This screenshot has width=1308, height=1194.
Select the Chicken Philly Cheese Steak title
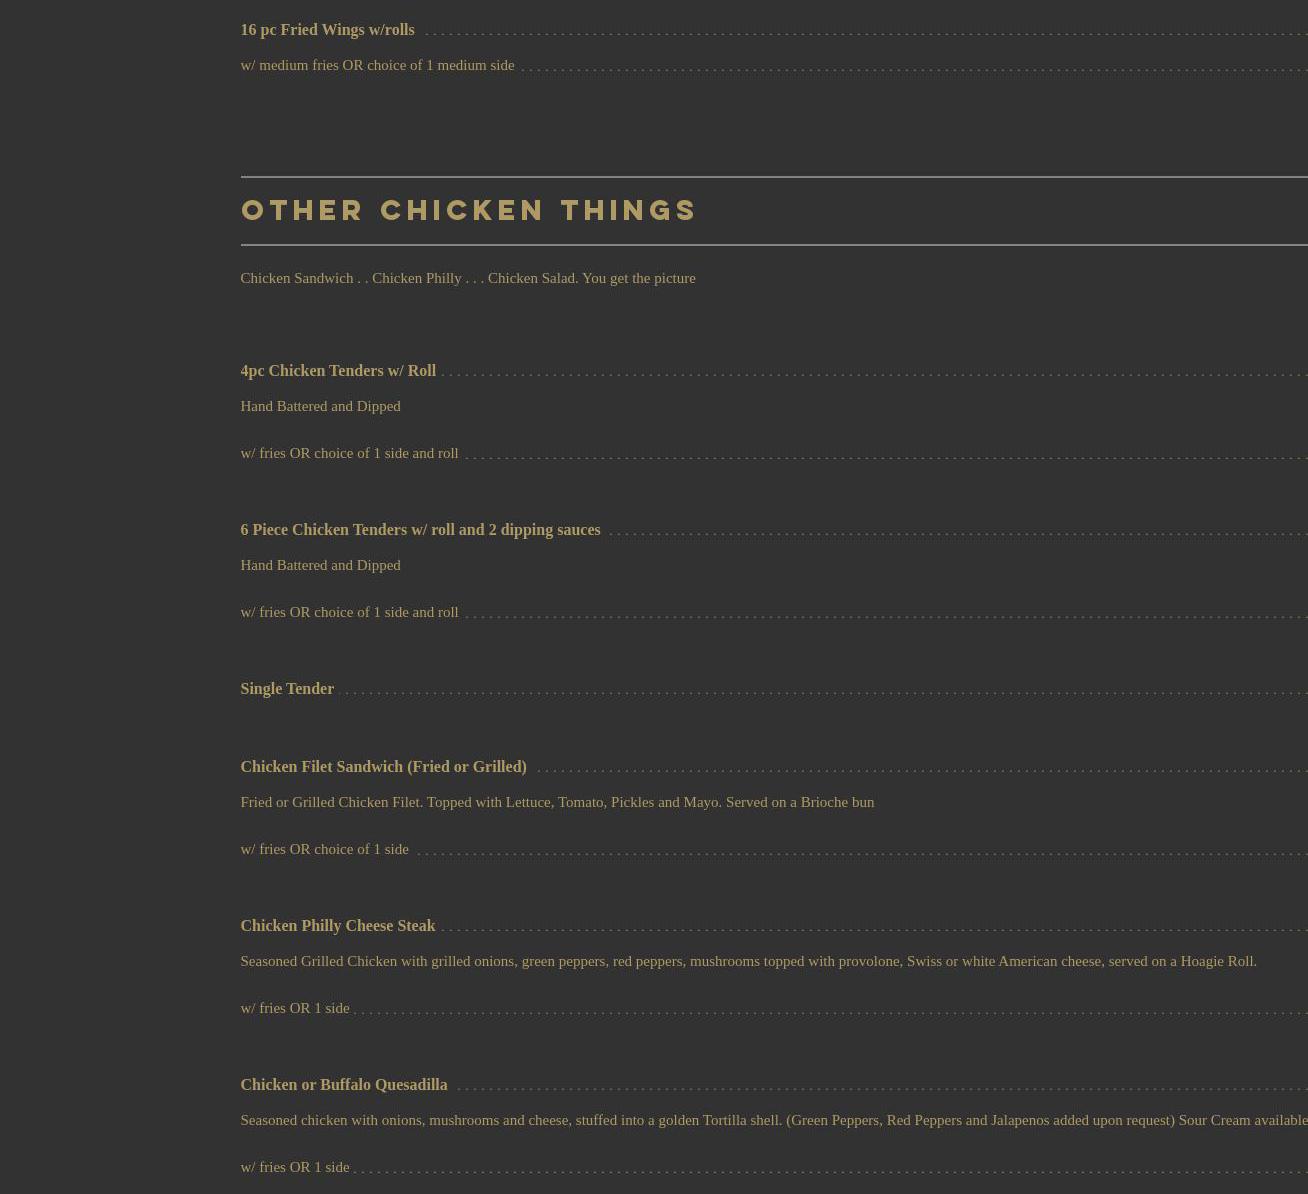pyautogui.click(x=337, y=926)
